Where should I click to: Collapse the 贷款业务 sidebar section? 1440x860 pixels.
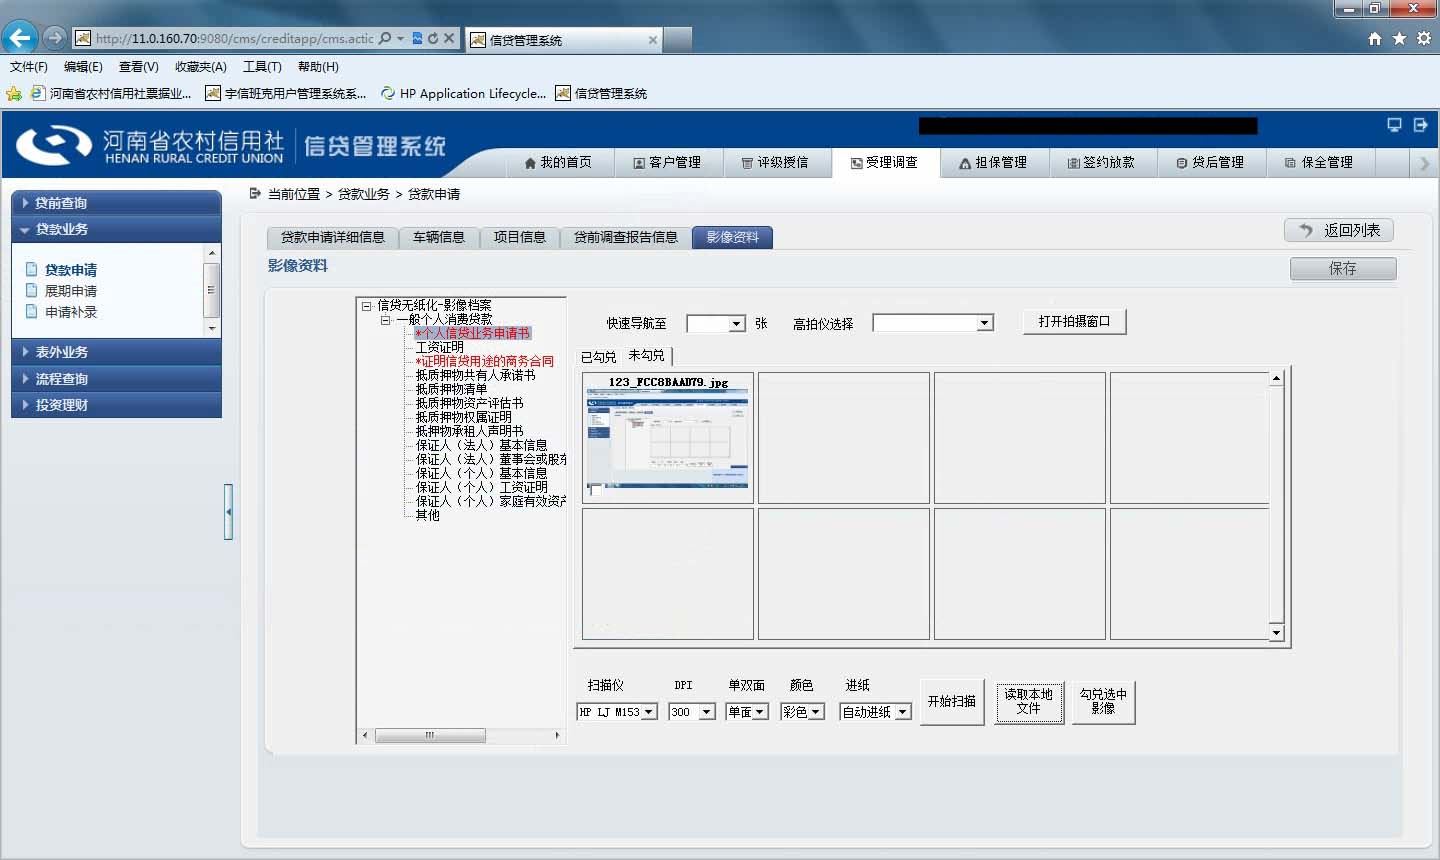coord(116,229)
